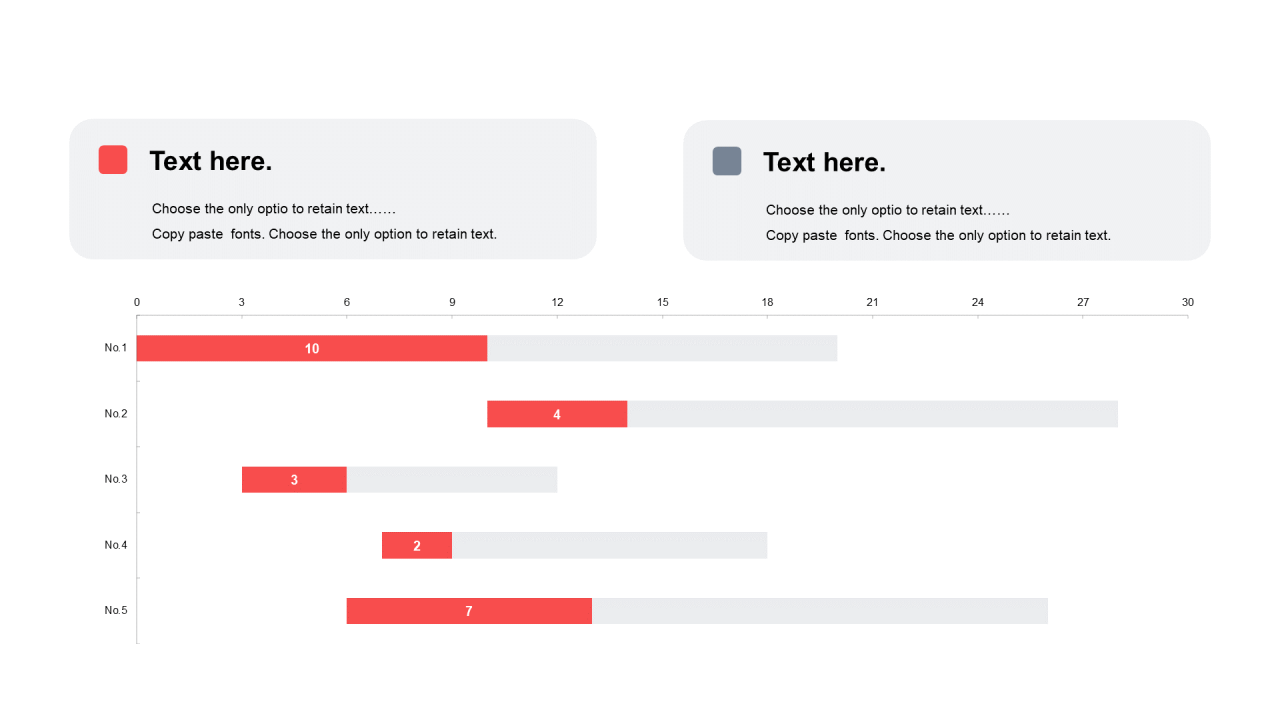
Task: Click the No.5 axis label
Action: tap(116, 610)
